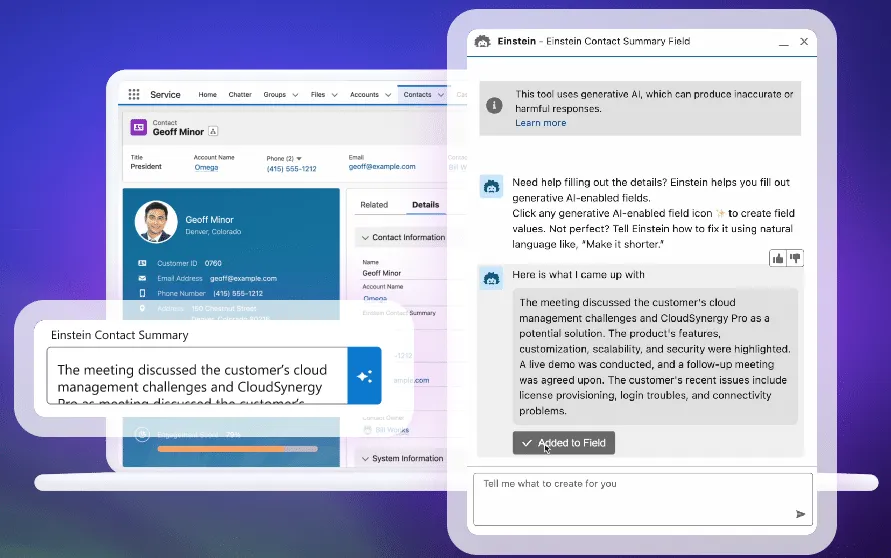The width and height of the screenshot is (891, 558).
Task: Click geoff@example.com in the blue profile card
Action: [243, 278]
